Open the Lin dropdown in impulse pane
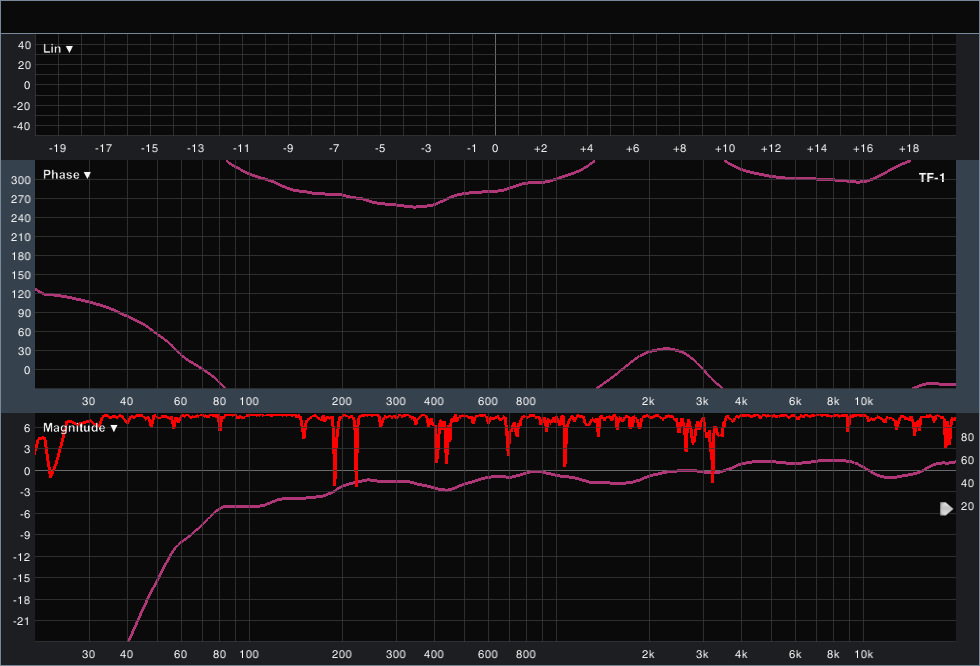 pyautogui.click(x=58, y=49)
